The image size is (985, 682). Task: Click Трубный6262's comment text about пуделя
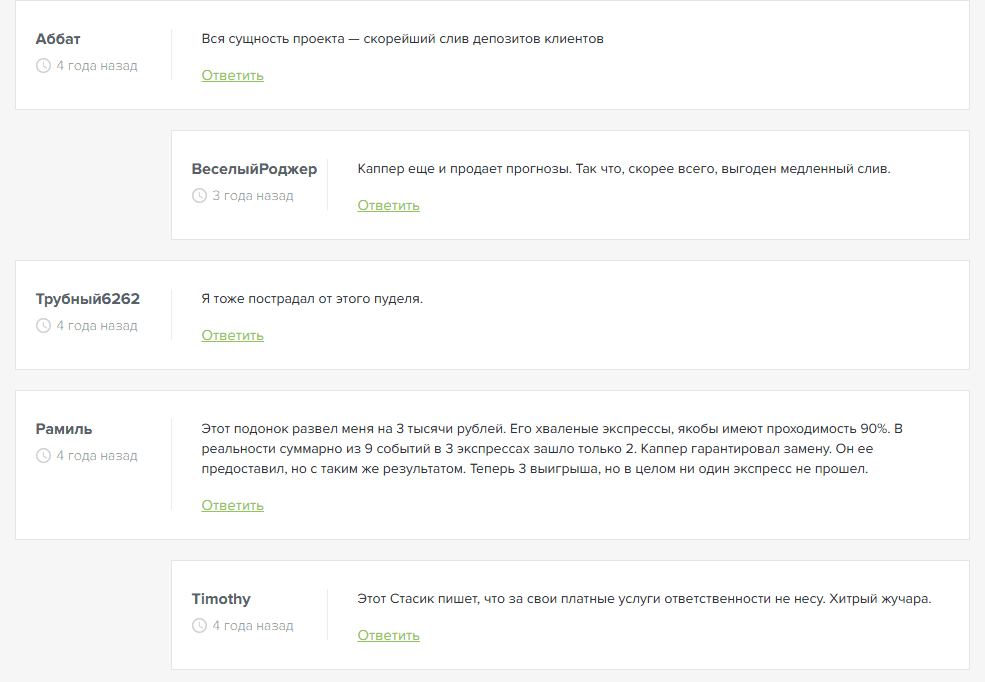pos(312,299)
